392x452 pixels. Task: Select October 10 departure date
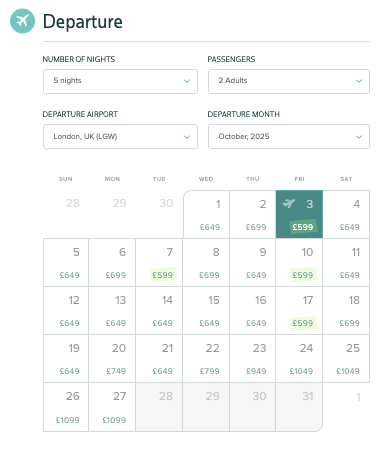point(299,262)
